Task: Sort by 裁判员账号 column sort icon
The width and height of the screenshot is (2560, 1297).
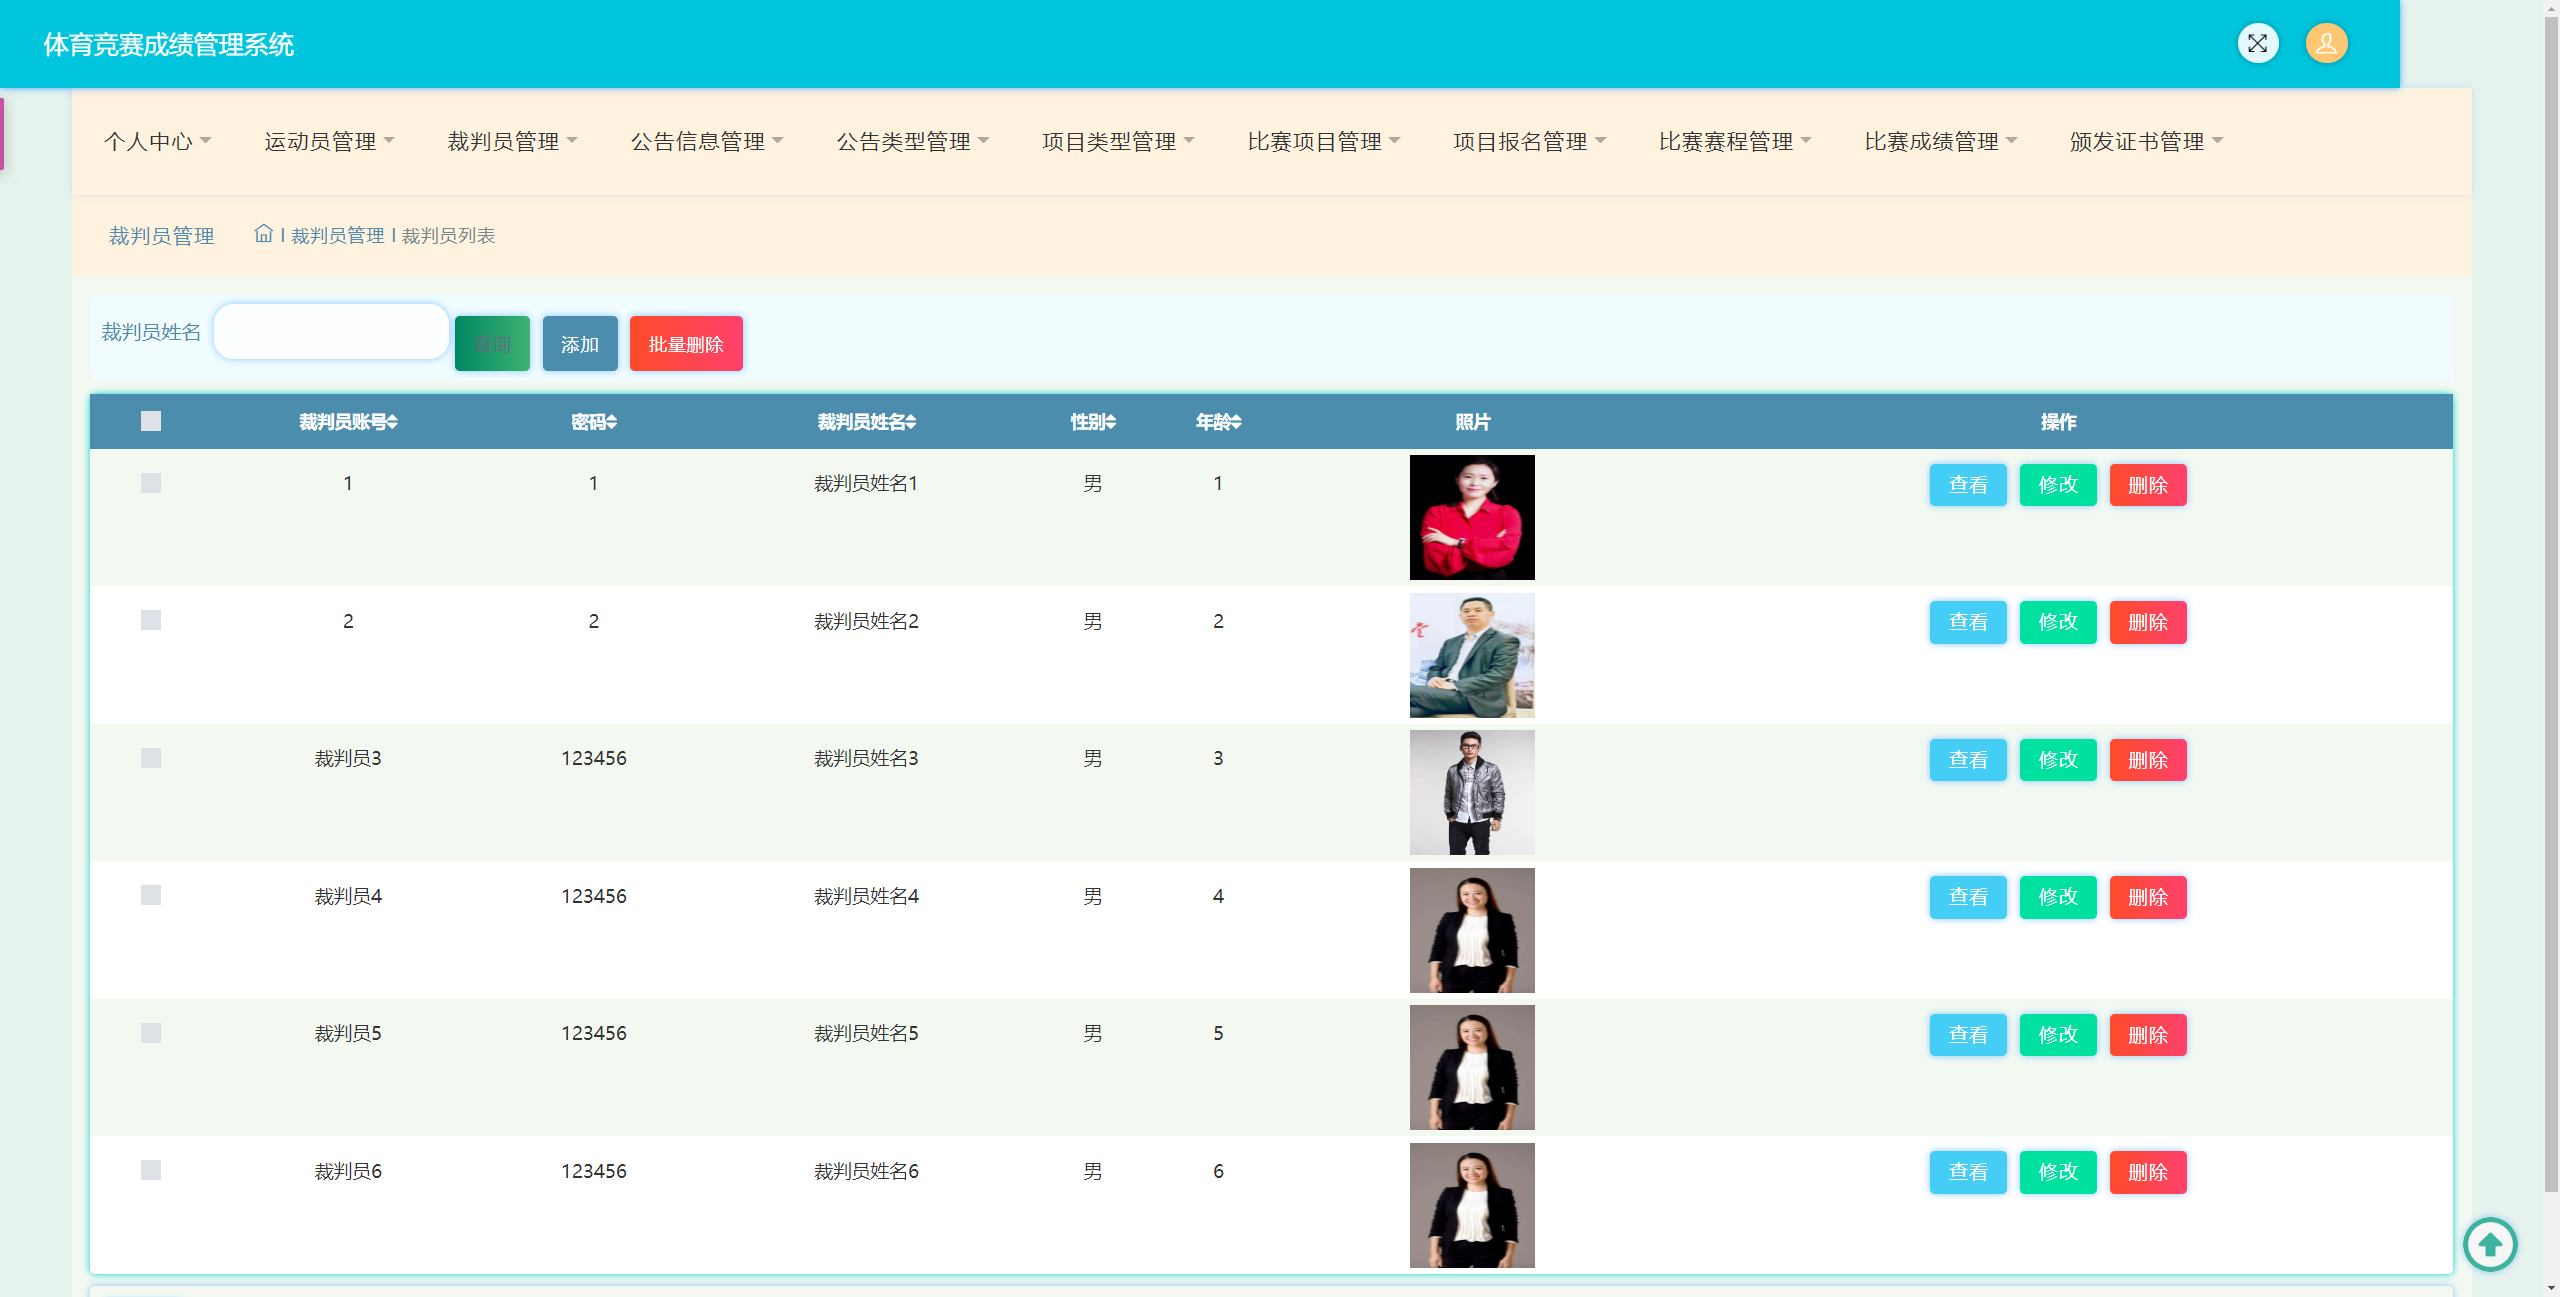Action: click(x=393, y=422)
